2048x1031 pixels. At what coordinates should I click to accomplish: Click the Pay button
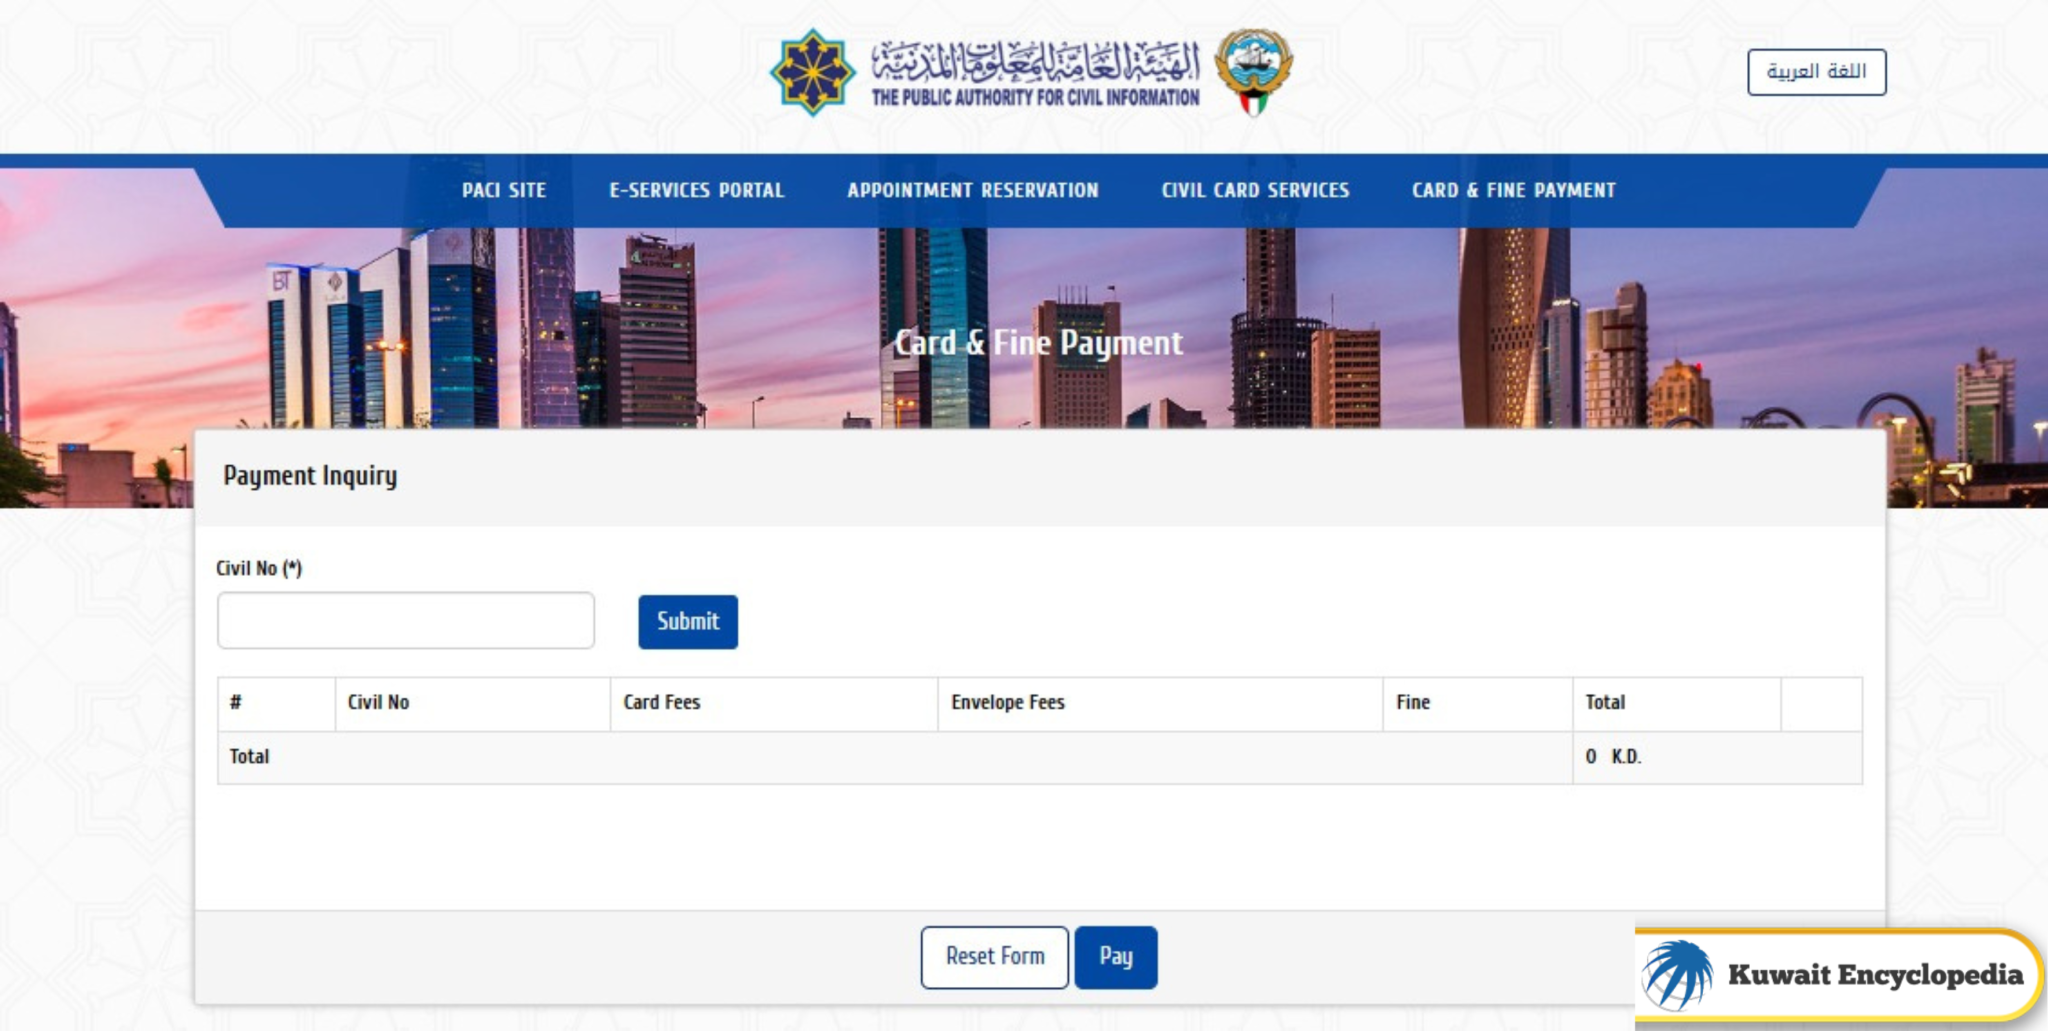[x=1116, y=956]
